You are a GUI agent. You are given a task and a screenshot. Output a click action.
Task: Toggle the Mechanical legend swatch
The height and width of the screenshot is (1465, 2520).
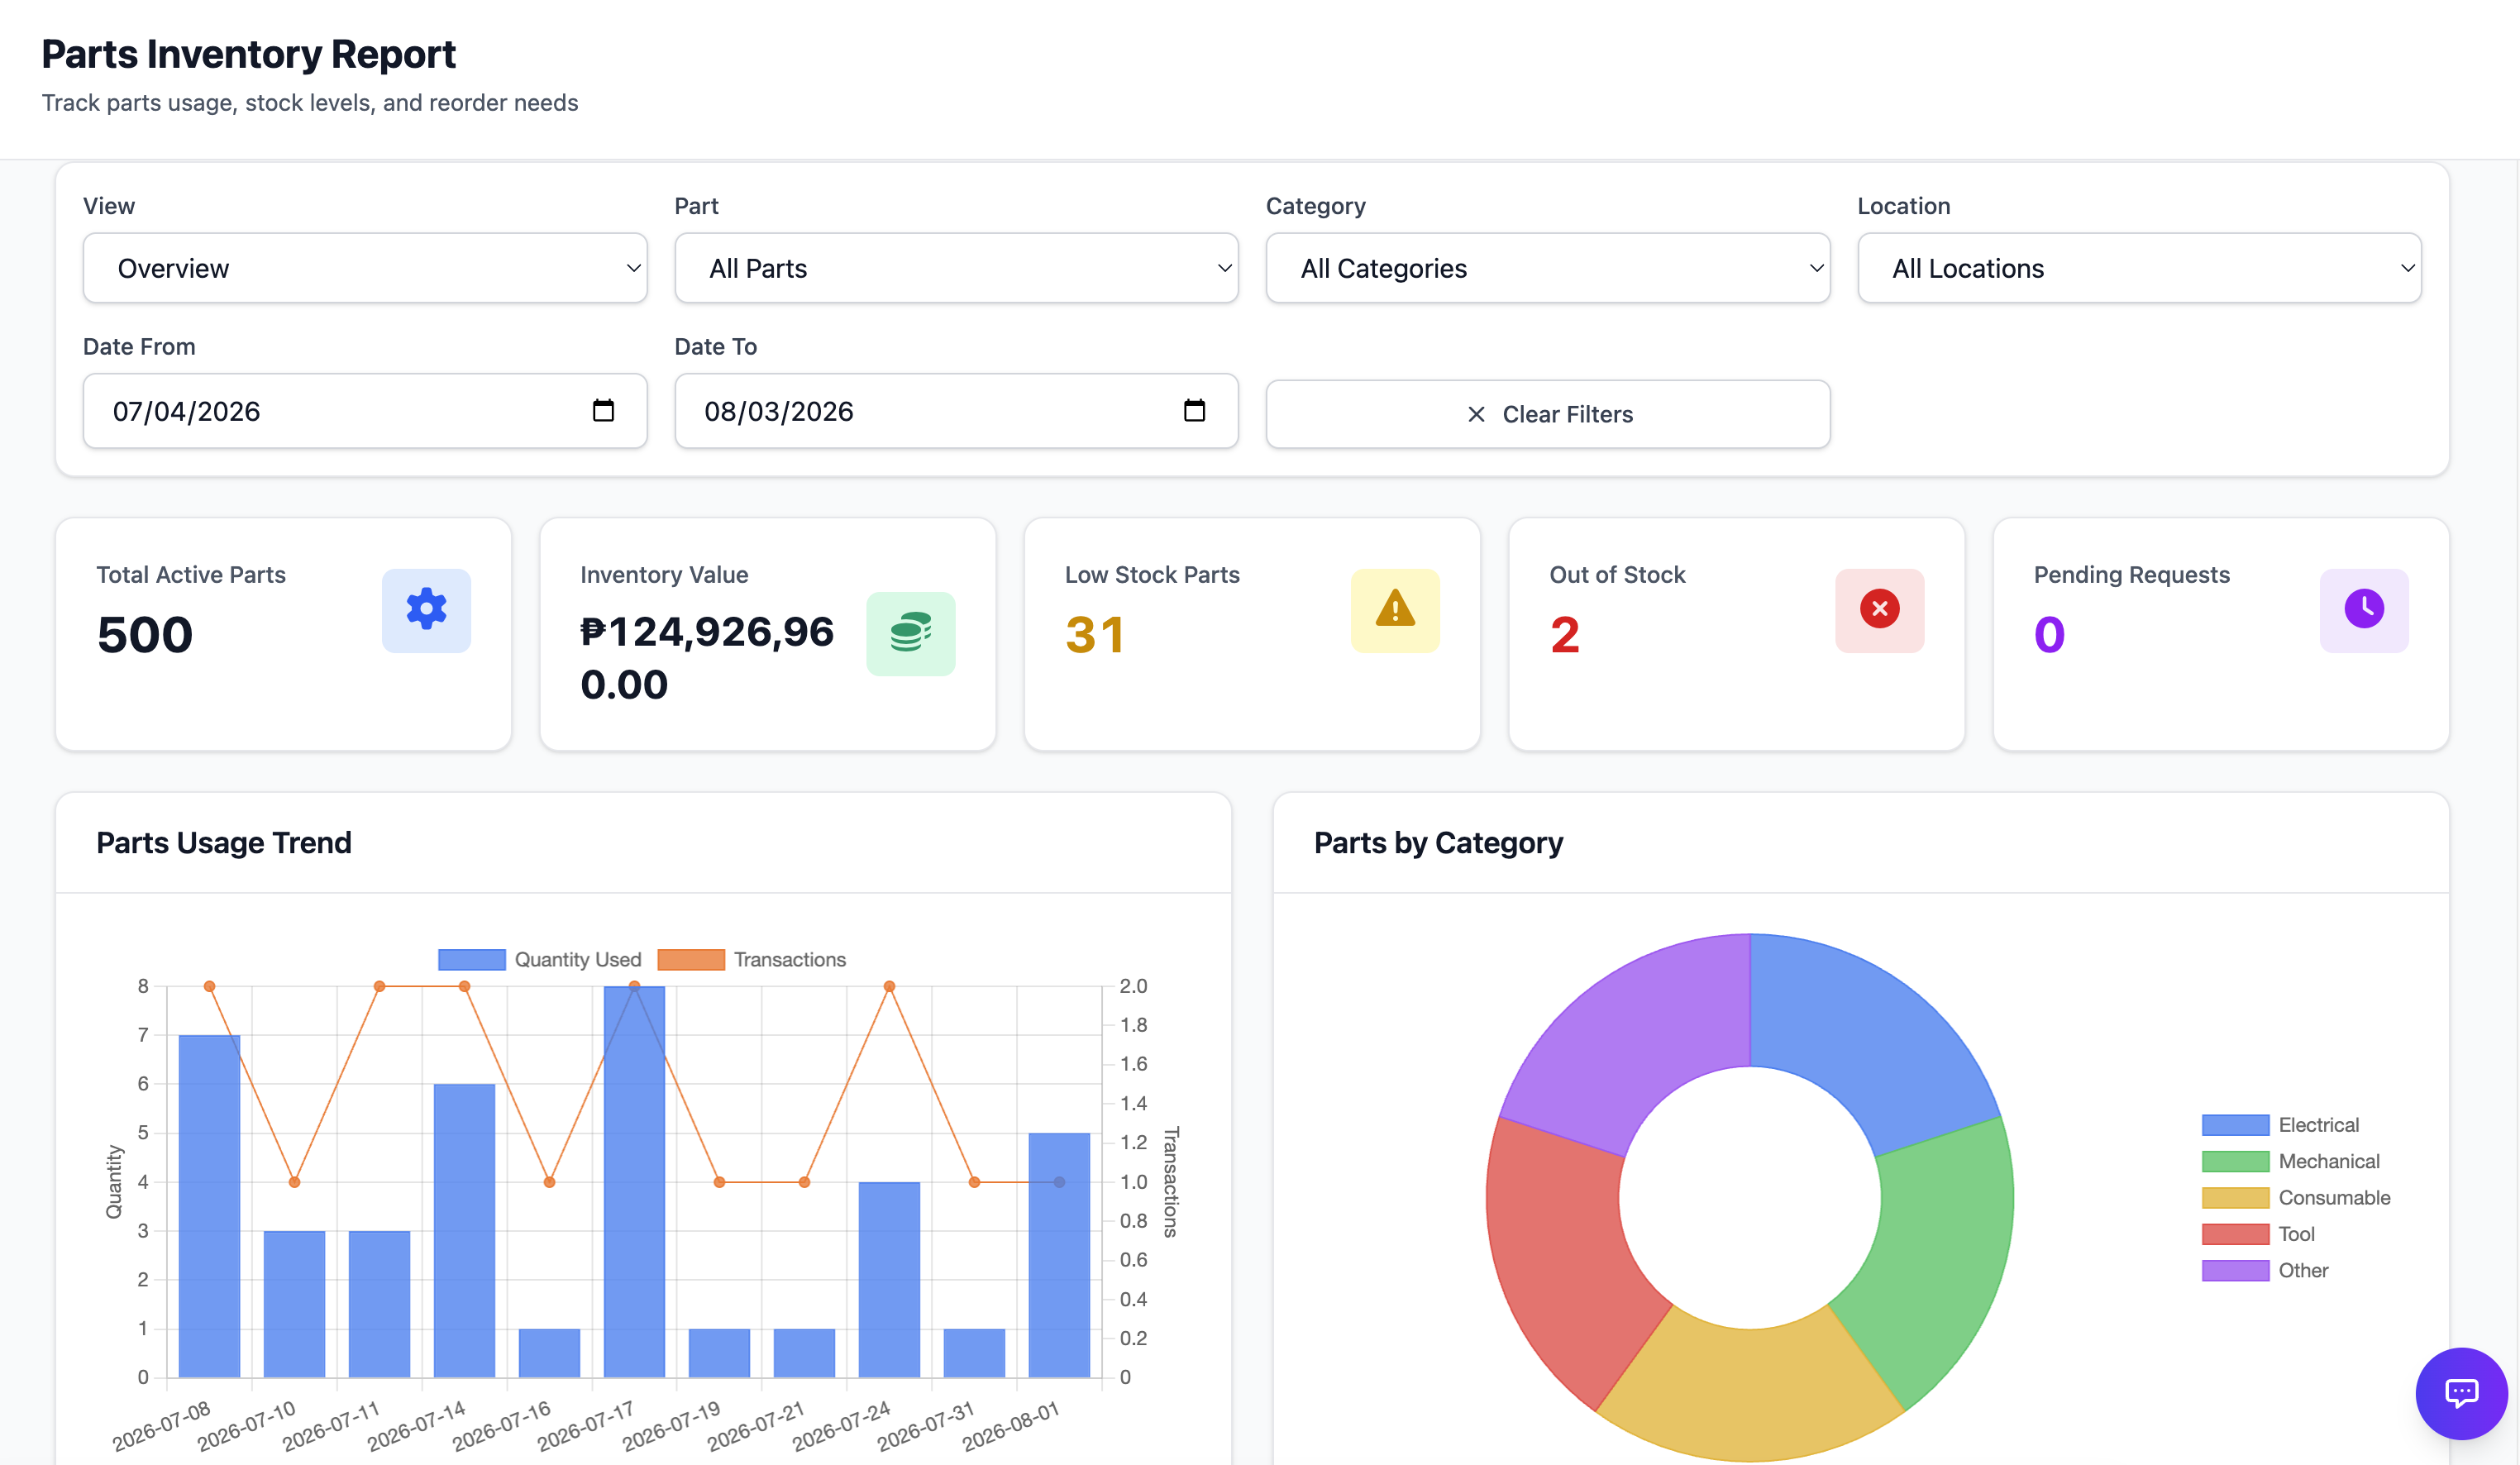click(x=2235, y=1161)
